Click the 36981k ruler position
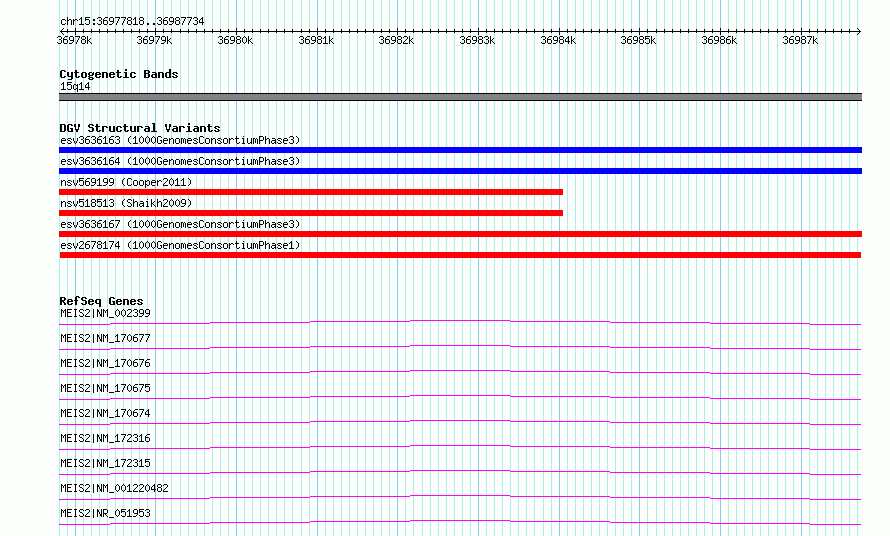 coord(316,40)
